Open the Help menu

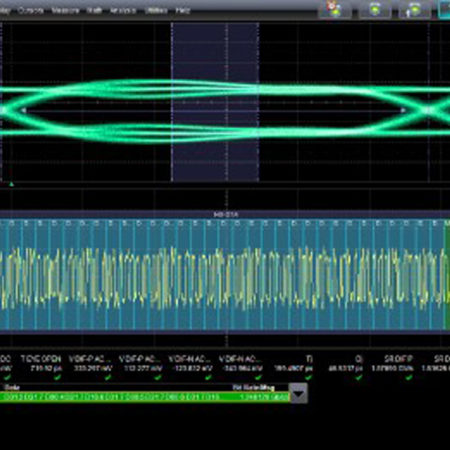tap(183, 11)
